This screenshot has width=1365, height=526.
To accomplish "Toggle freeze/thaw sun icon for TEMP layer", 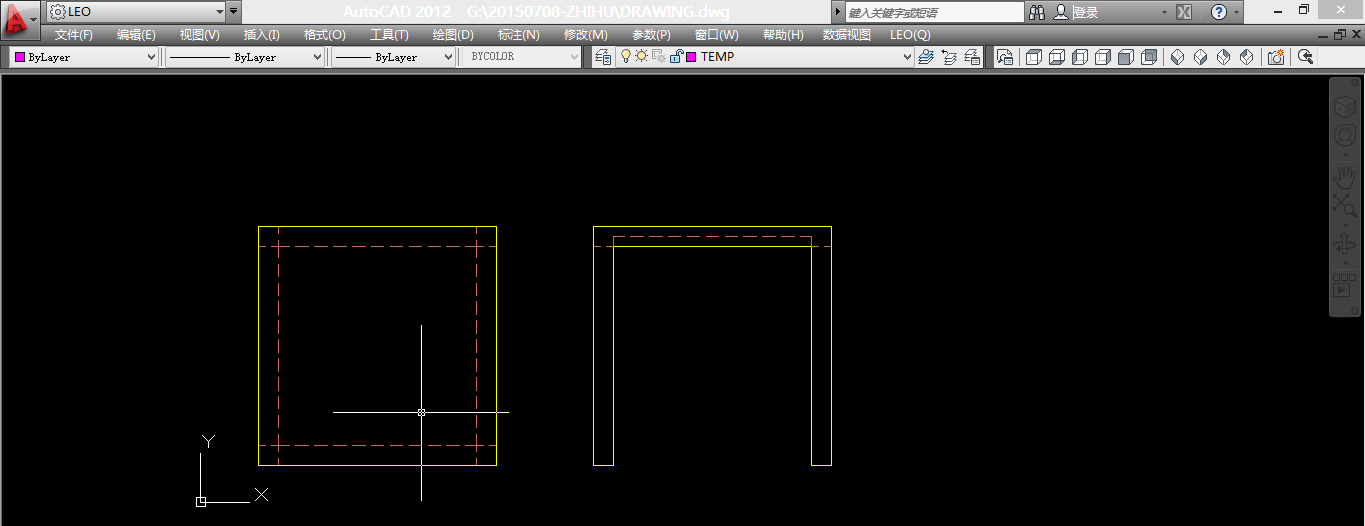I will (642, 57).
